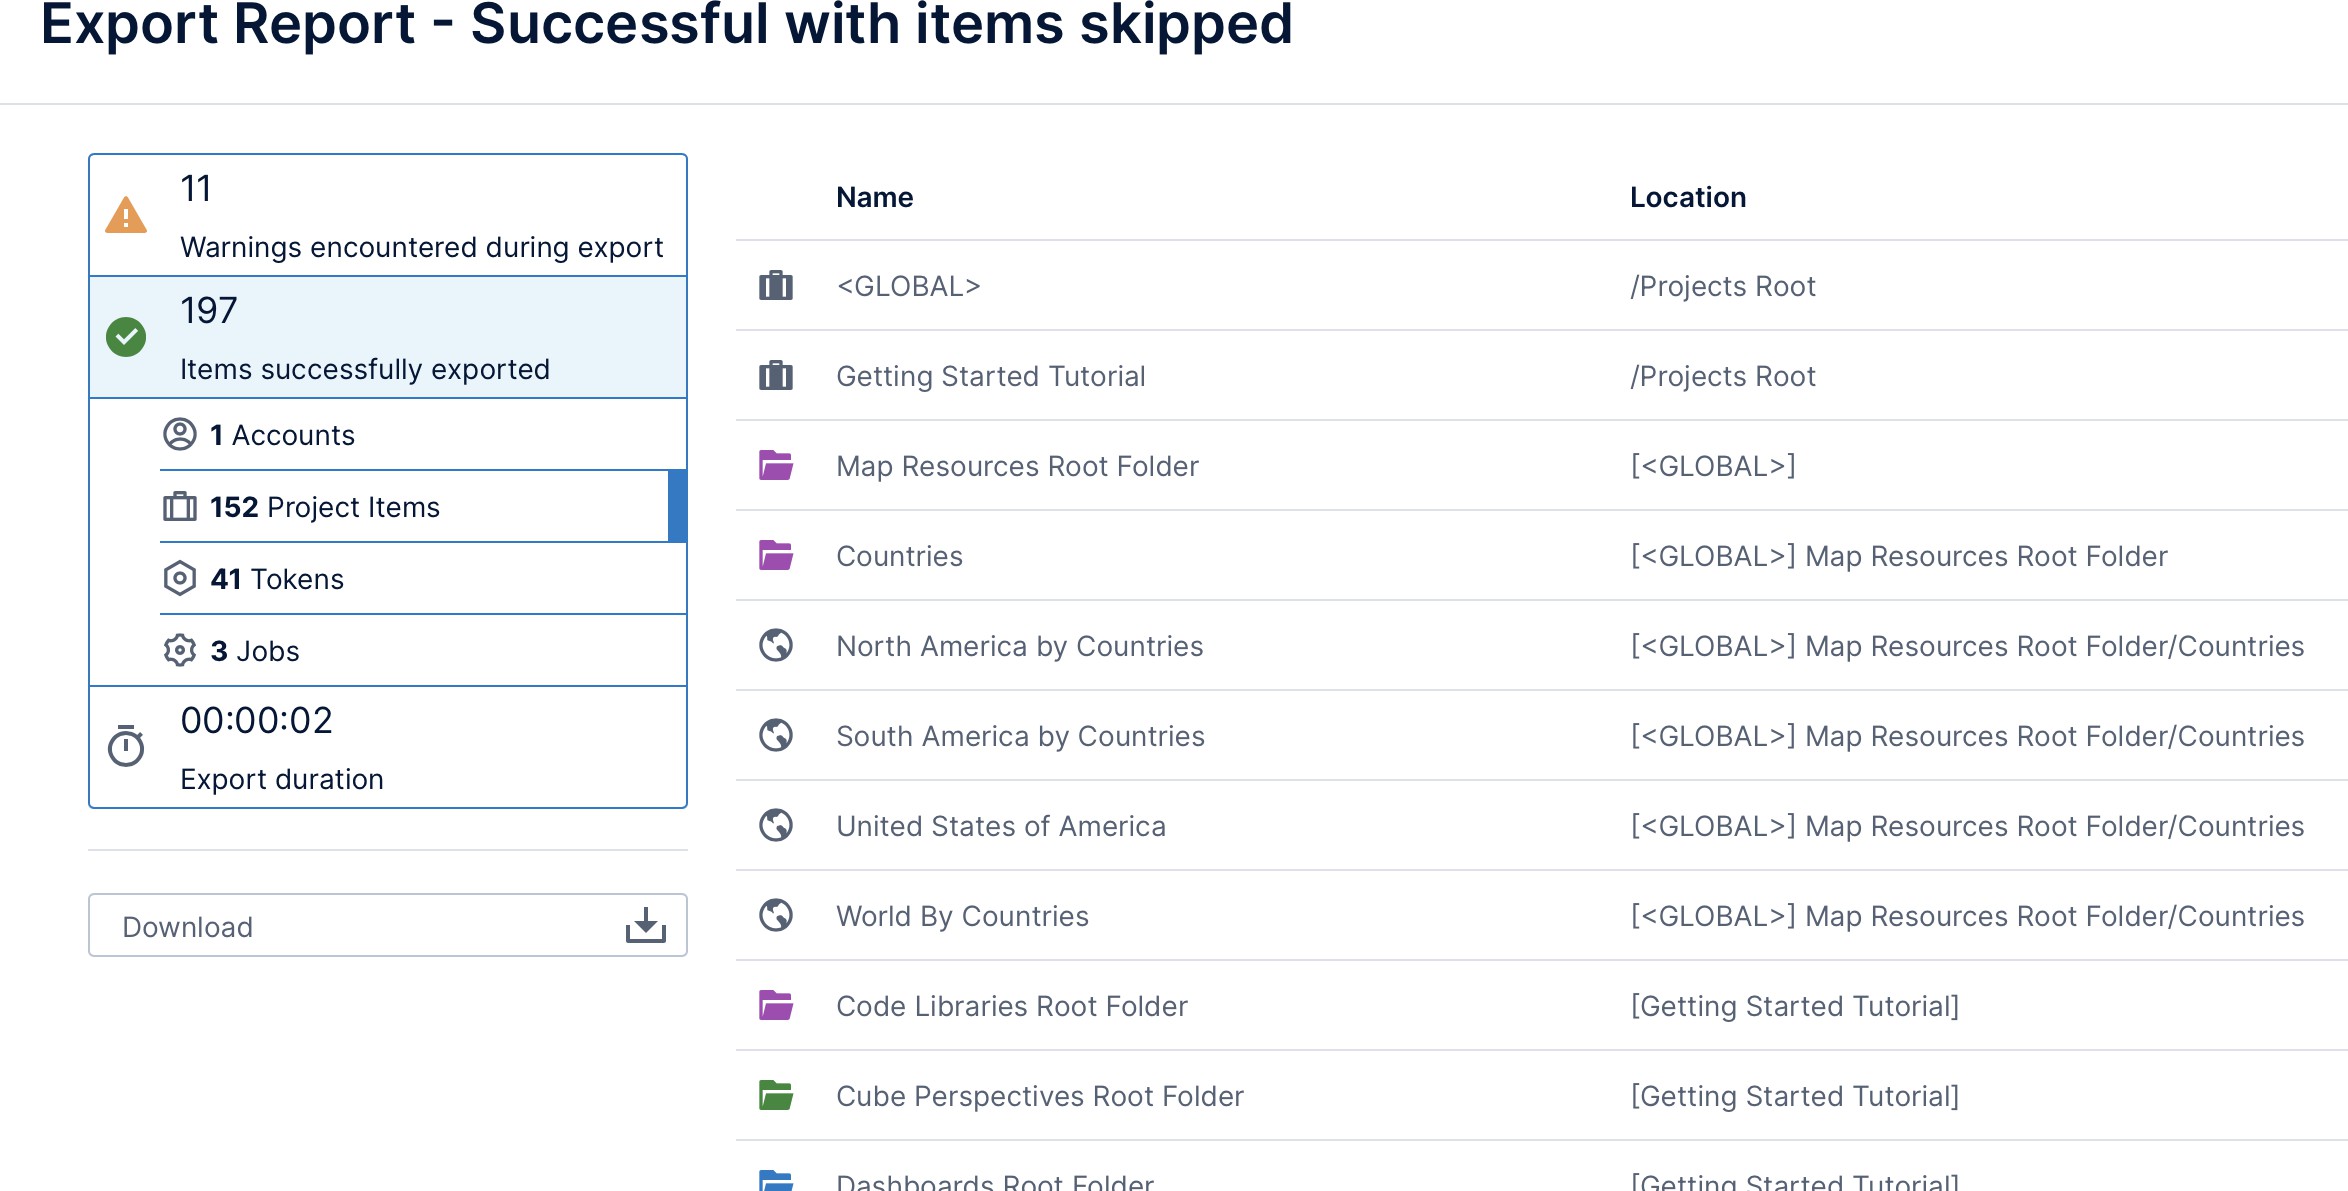Click the stopwatch export duration icon
This screenshot has width=2348, height=1191.
126,747
